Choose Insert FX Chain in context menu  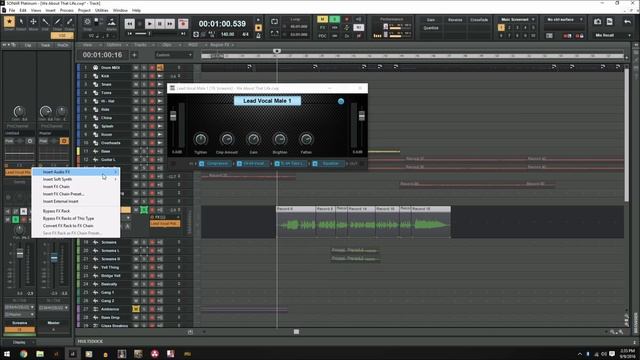[76, 187]
